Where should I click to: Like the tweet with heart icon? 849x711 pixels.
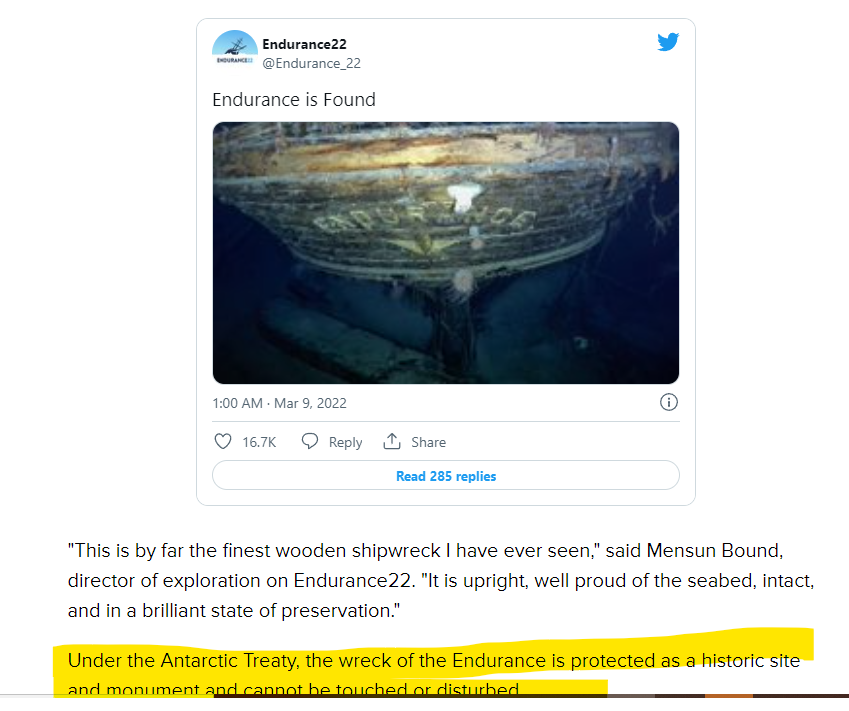point(223,441)
